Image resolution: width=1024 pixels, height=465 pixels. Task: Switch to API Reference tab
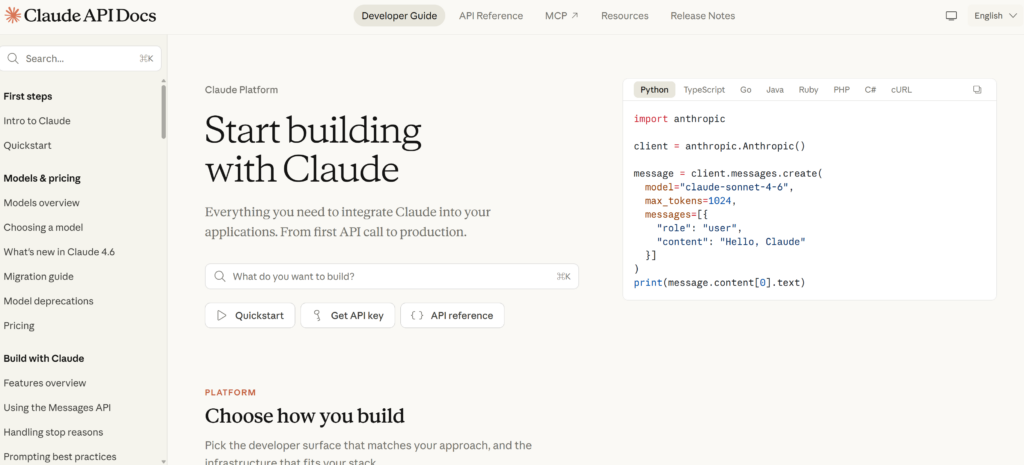click(x=491, y=16)
